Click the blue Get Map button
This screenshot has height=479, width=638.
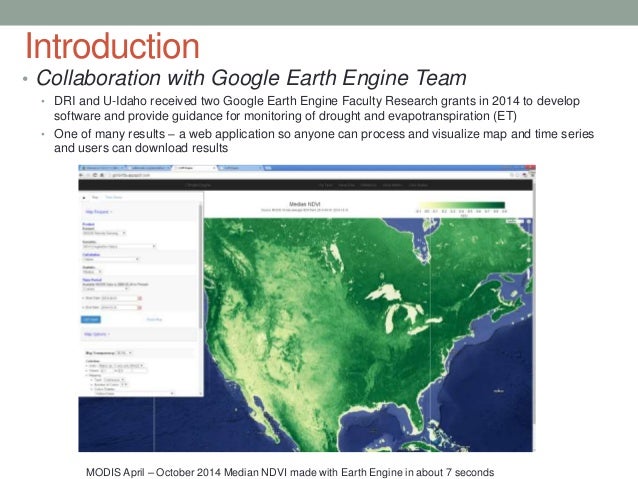coord(91,319)
